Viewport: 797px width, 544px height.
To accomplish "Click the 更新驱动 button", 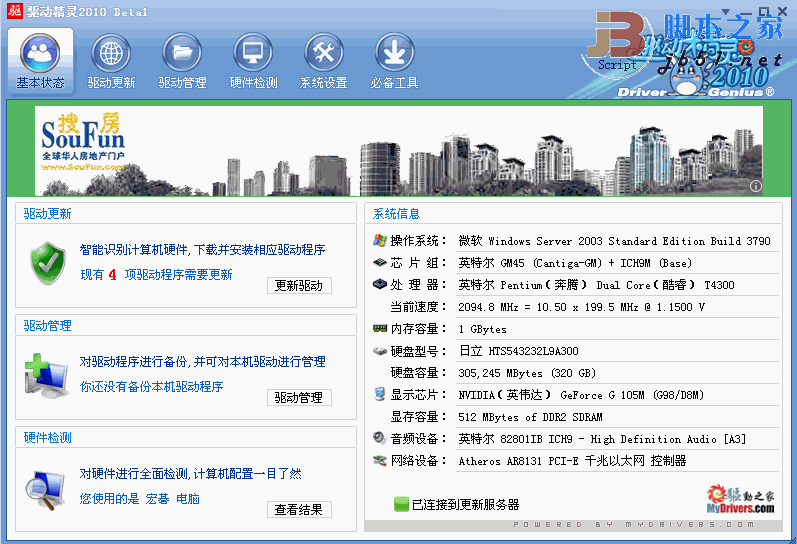I will (x=299, y=285).
